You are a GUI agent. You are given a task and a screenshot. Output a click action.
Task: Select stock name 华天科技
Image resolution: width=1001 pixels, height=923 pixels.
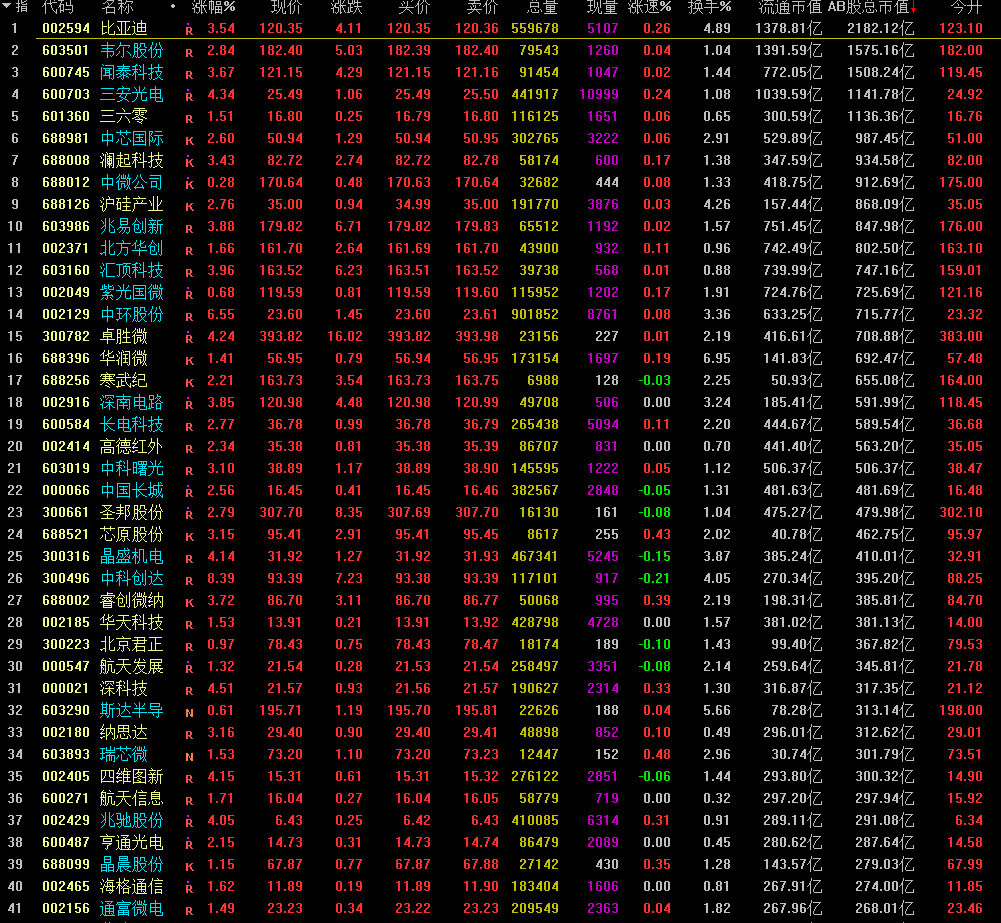(x=132, y=622)
